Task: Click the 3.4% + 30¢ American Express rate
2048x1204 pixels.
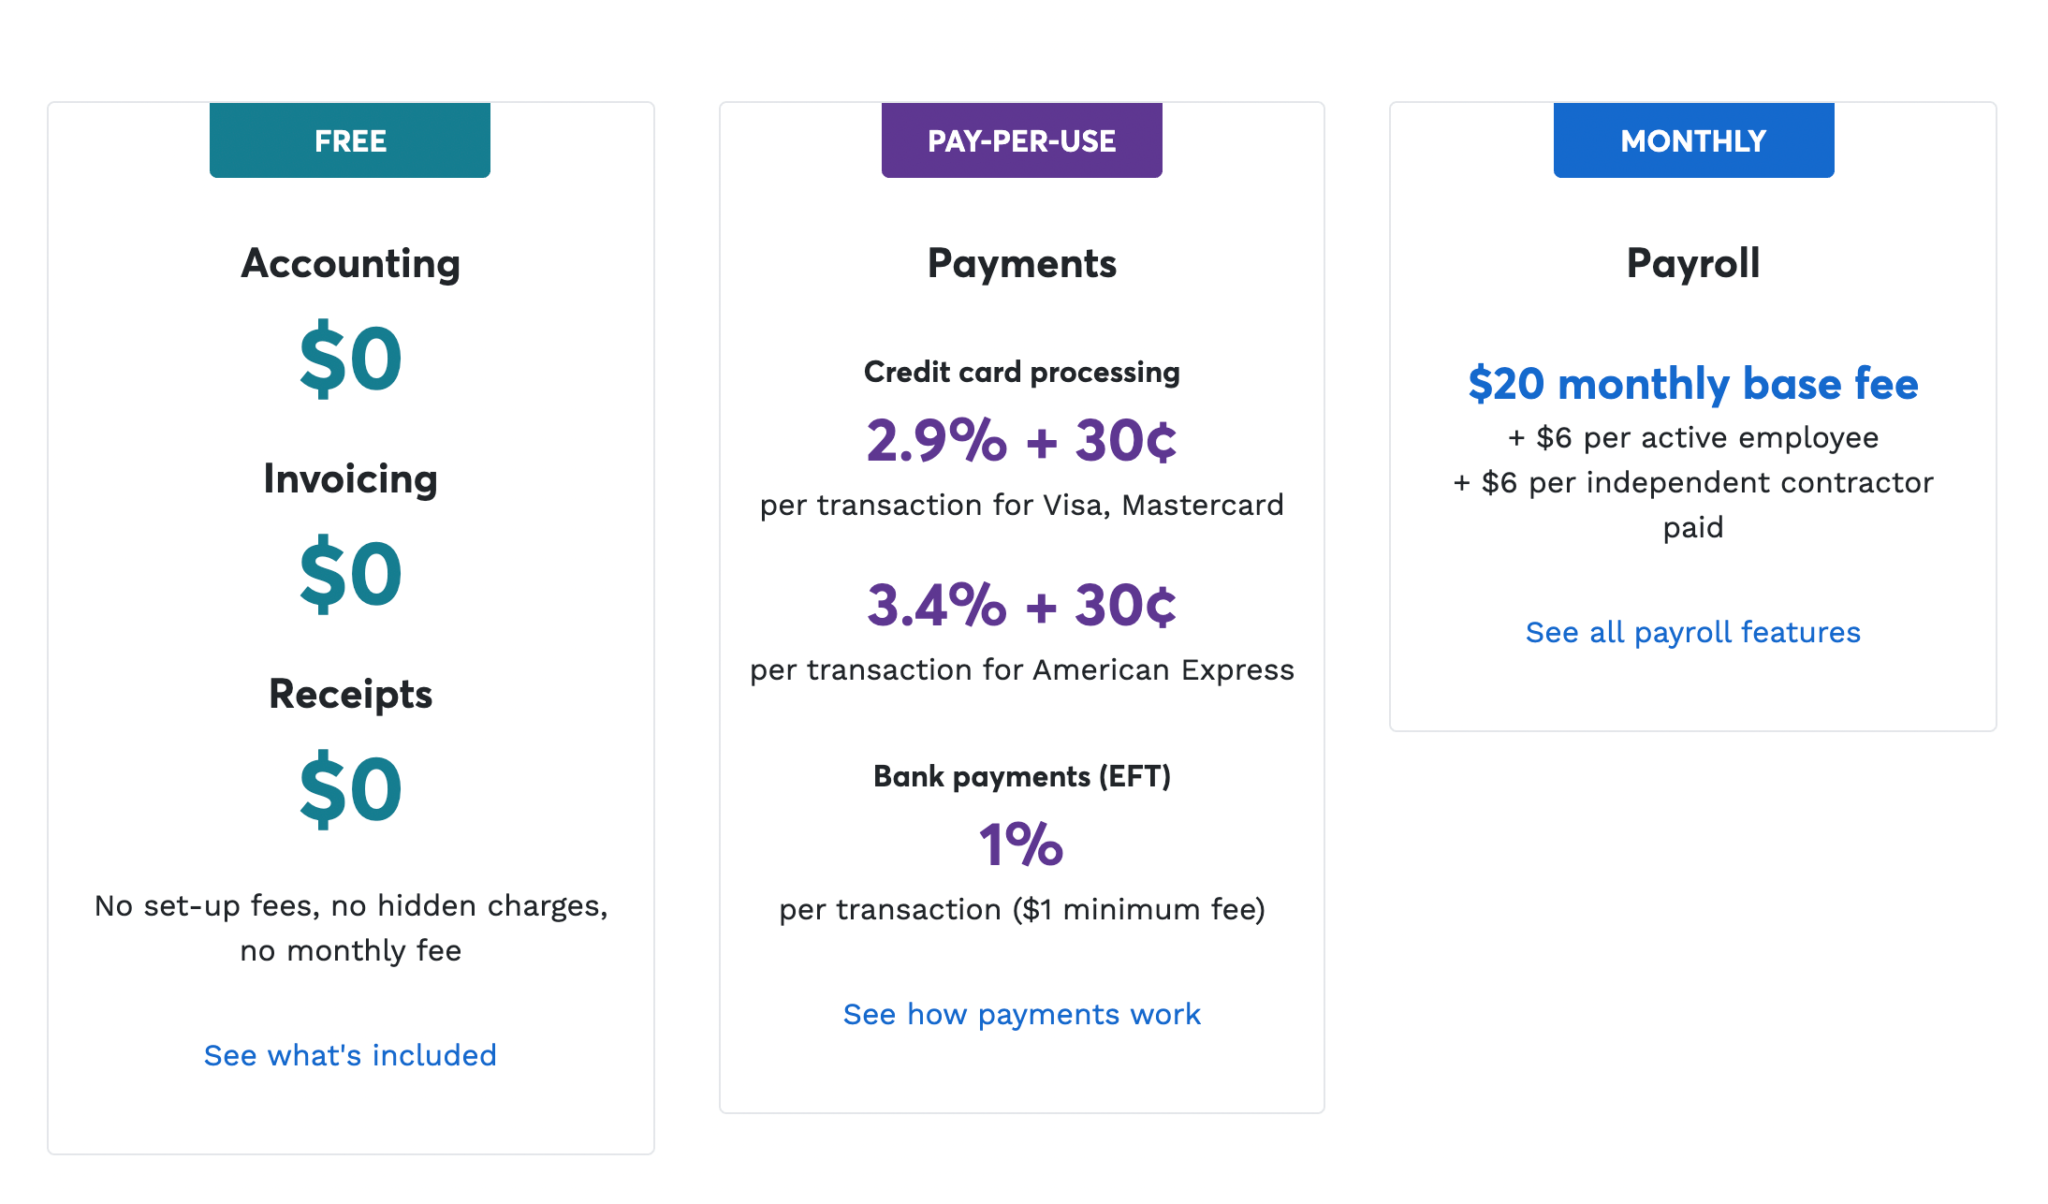Action: pos(1021,604)
